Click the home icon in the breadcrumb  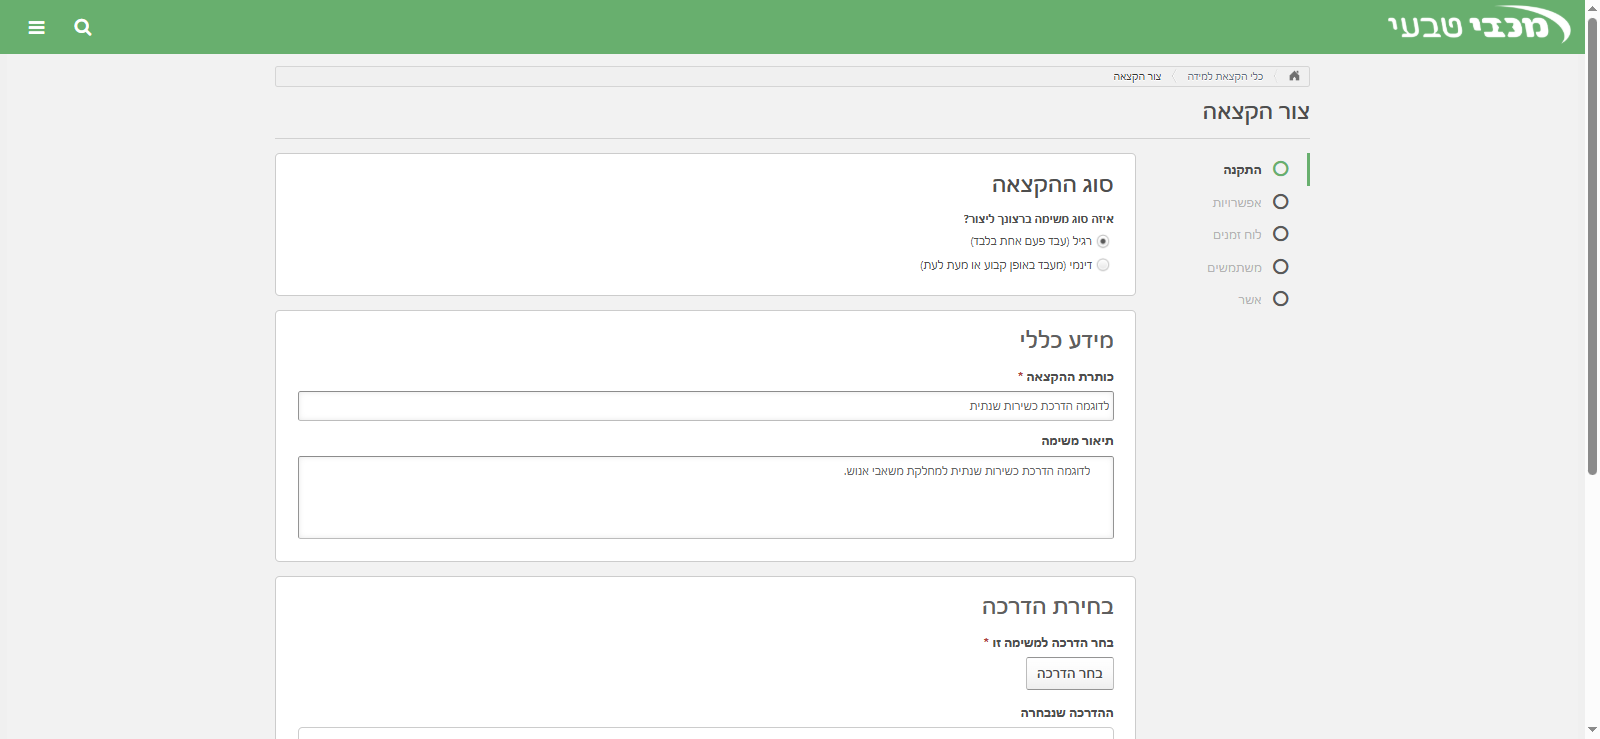pyautogui.click(x=1294, y=76)
